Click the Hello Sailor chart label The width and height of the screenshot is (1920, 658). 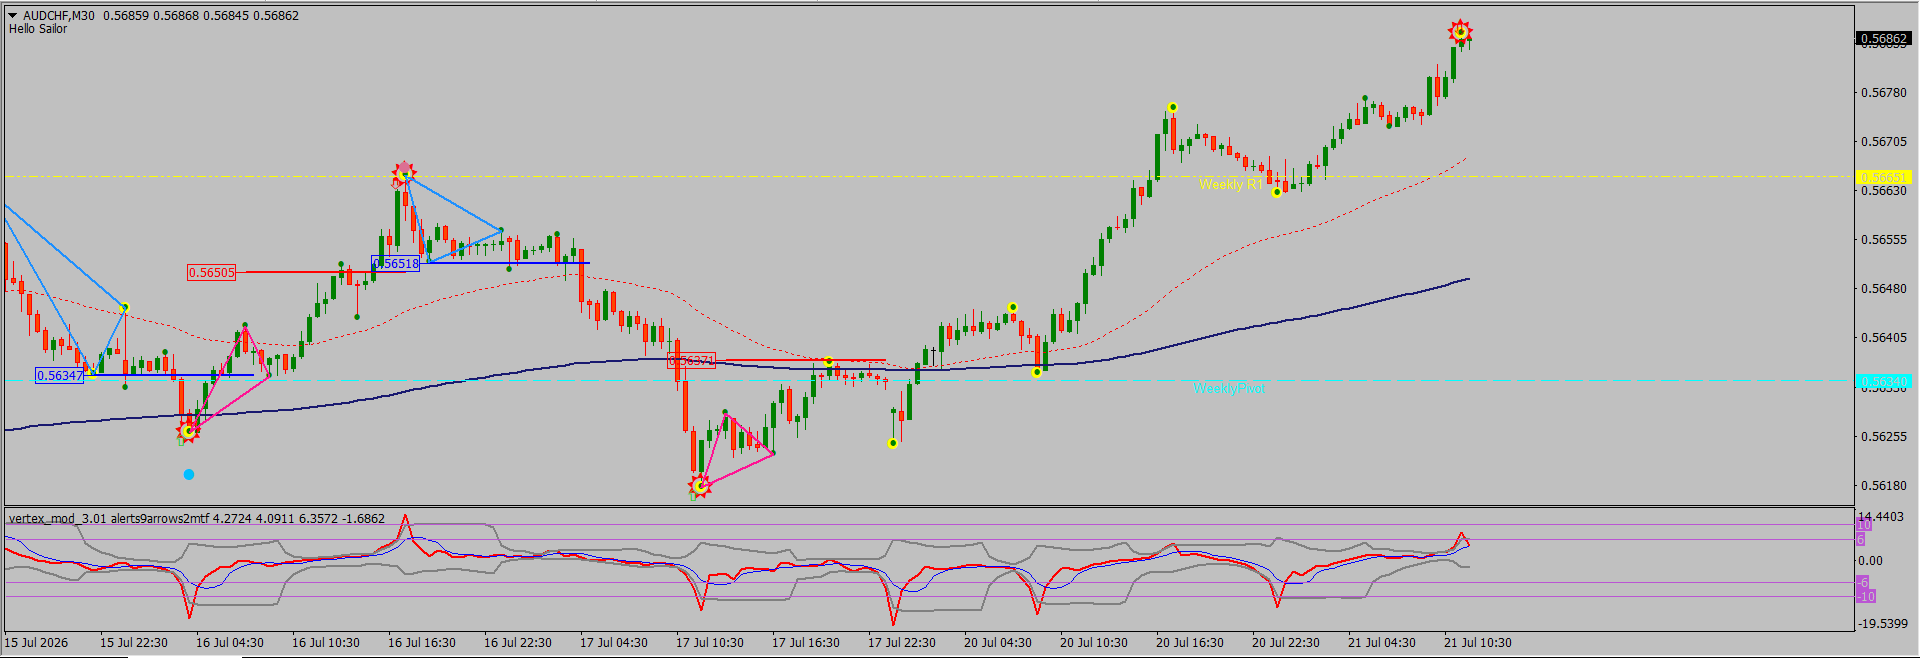(x=38, y=29)
